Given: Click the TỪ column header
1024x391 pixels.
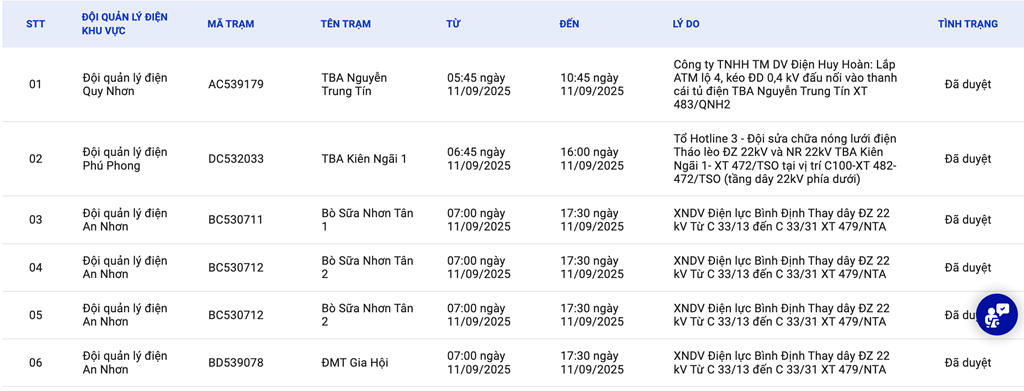Looking at the screenshot, I should coord(453,24).
